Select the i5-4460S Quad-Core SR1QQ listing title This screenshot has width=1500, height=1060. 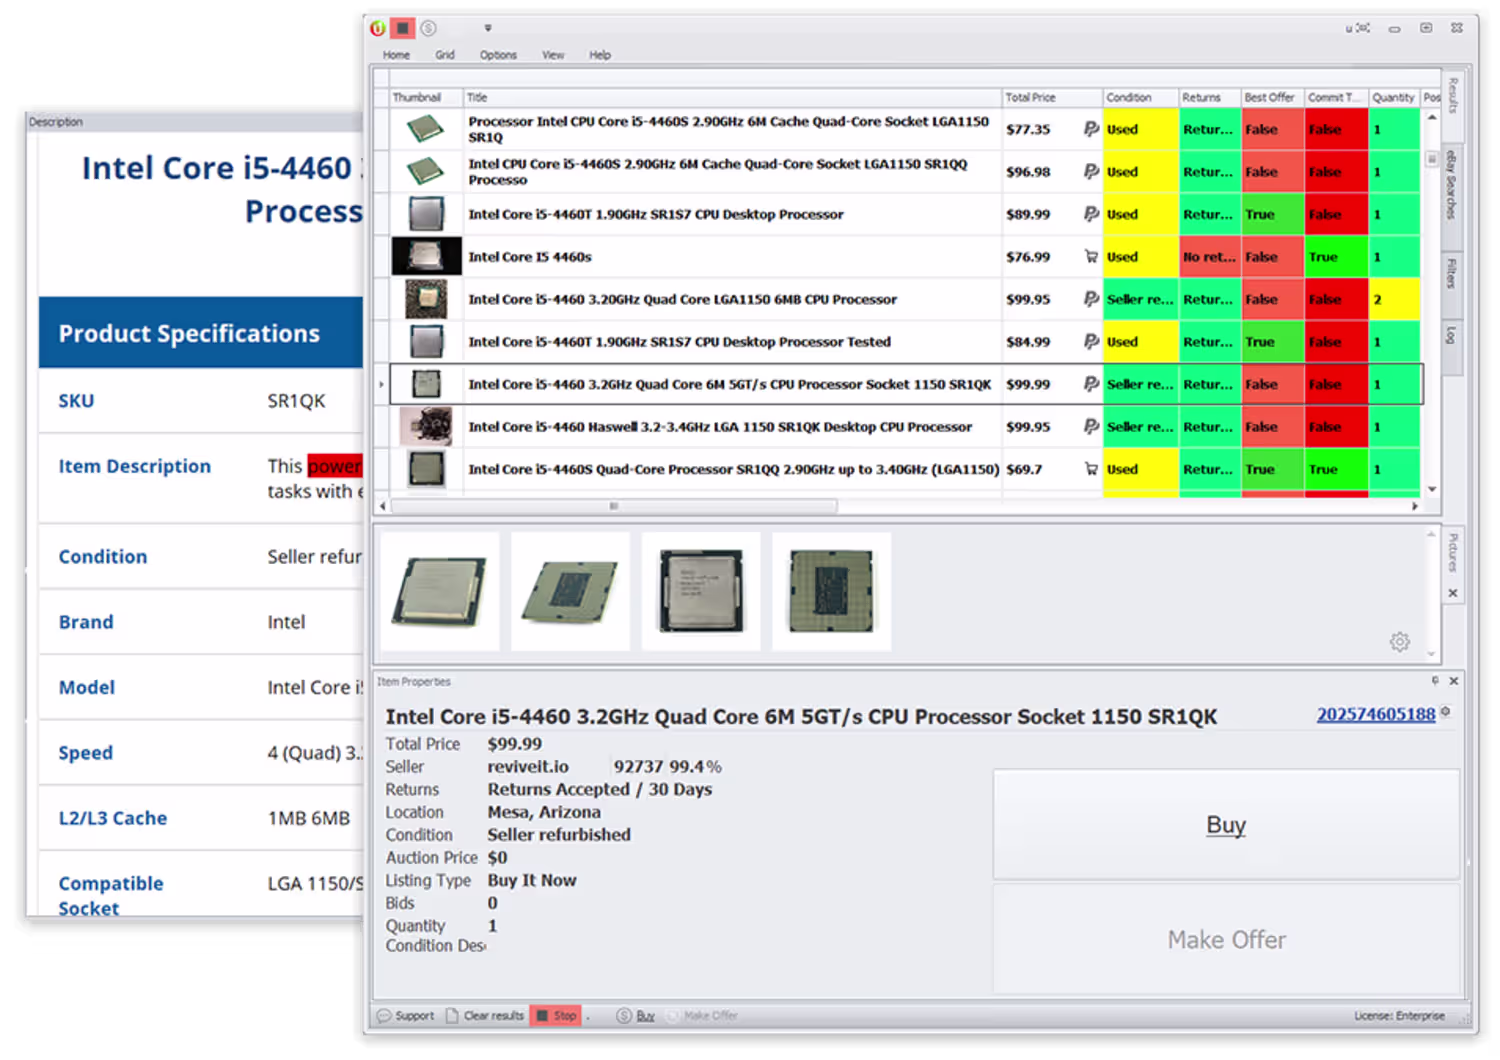tap(734, 469)
